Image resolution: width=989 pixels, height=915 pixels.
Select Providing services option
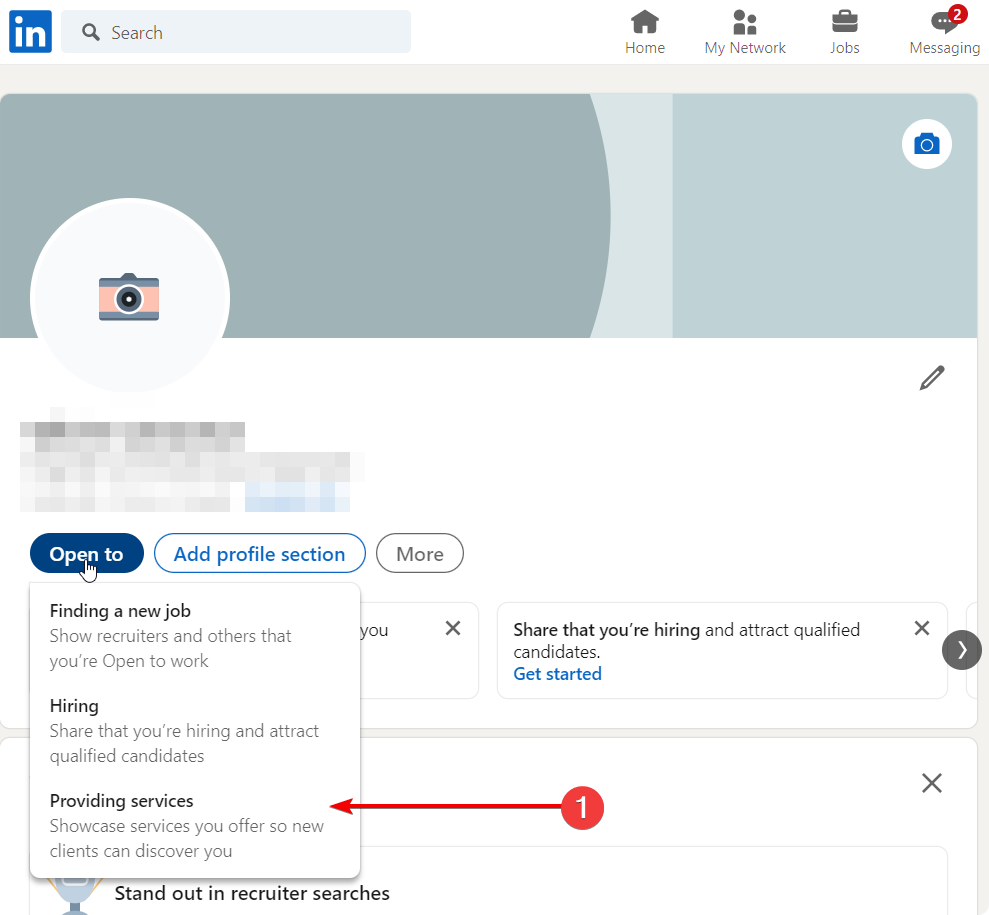coord(122,801)
